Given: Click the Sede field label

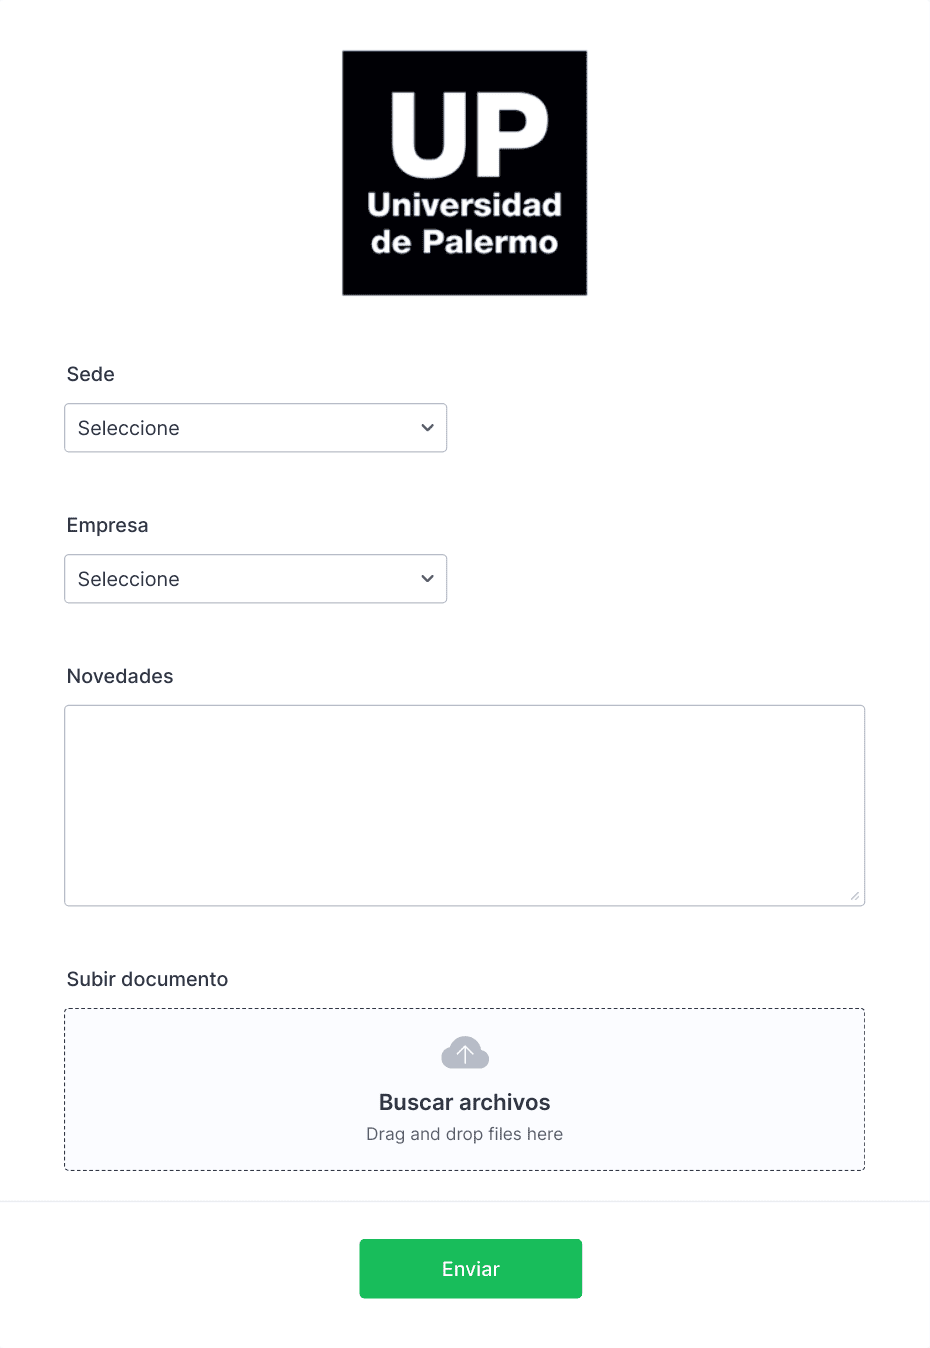Looking at the screenshot, I should [x=91, y=374].
